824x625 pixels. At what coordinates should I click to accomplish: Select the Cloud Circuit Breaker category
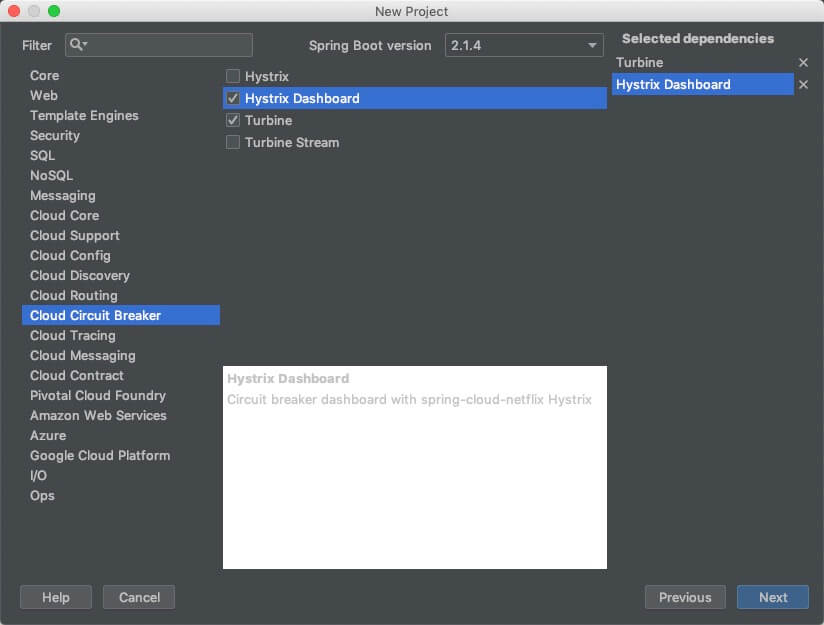point(121,315)
